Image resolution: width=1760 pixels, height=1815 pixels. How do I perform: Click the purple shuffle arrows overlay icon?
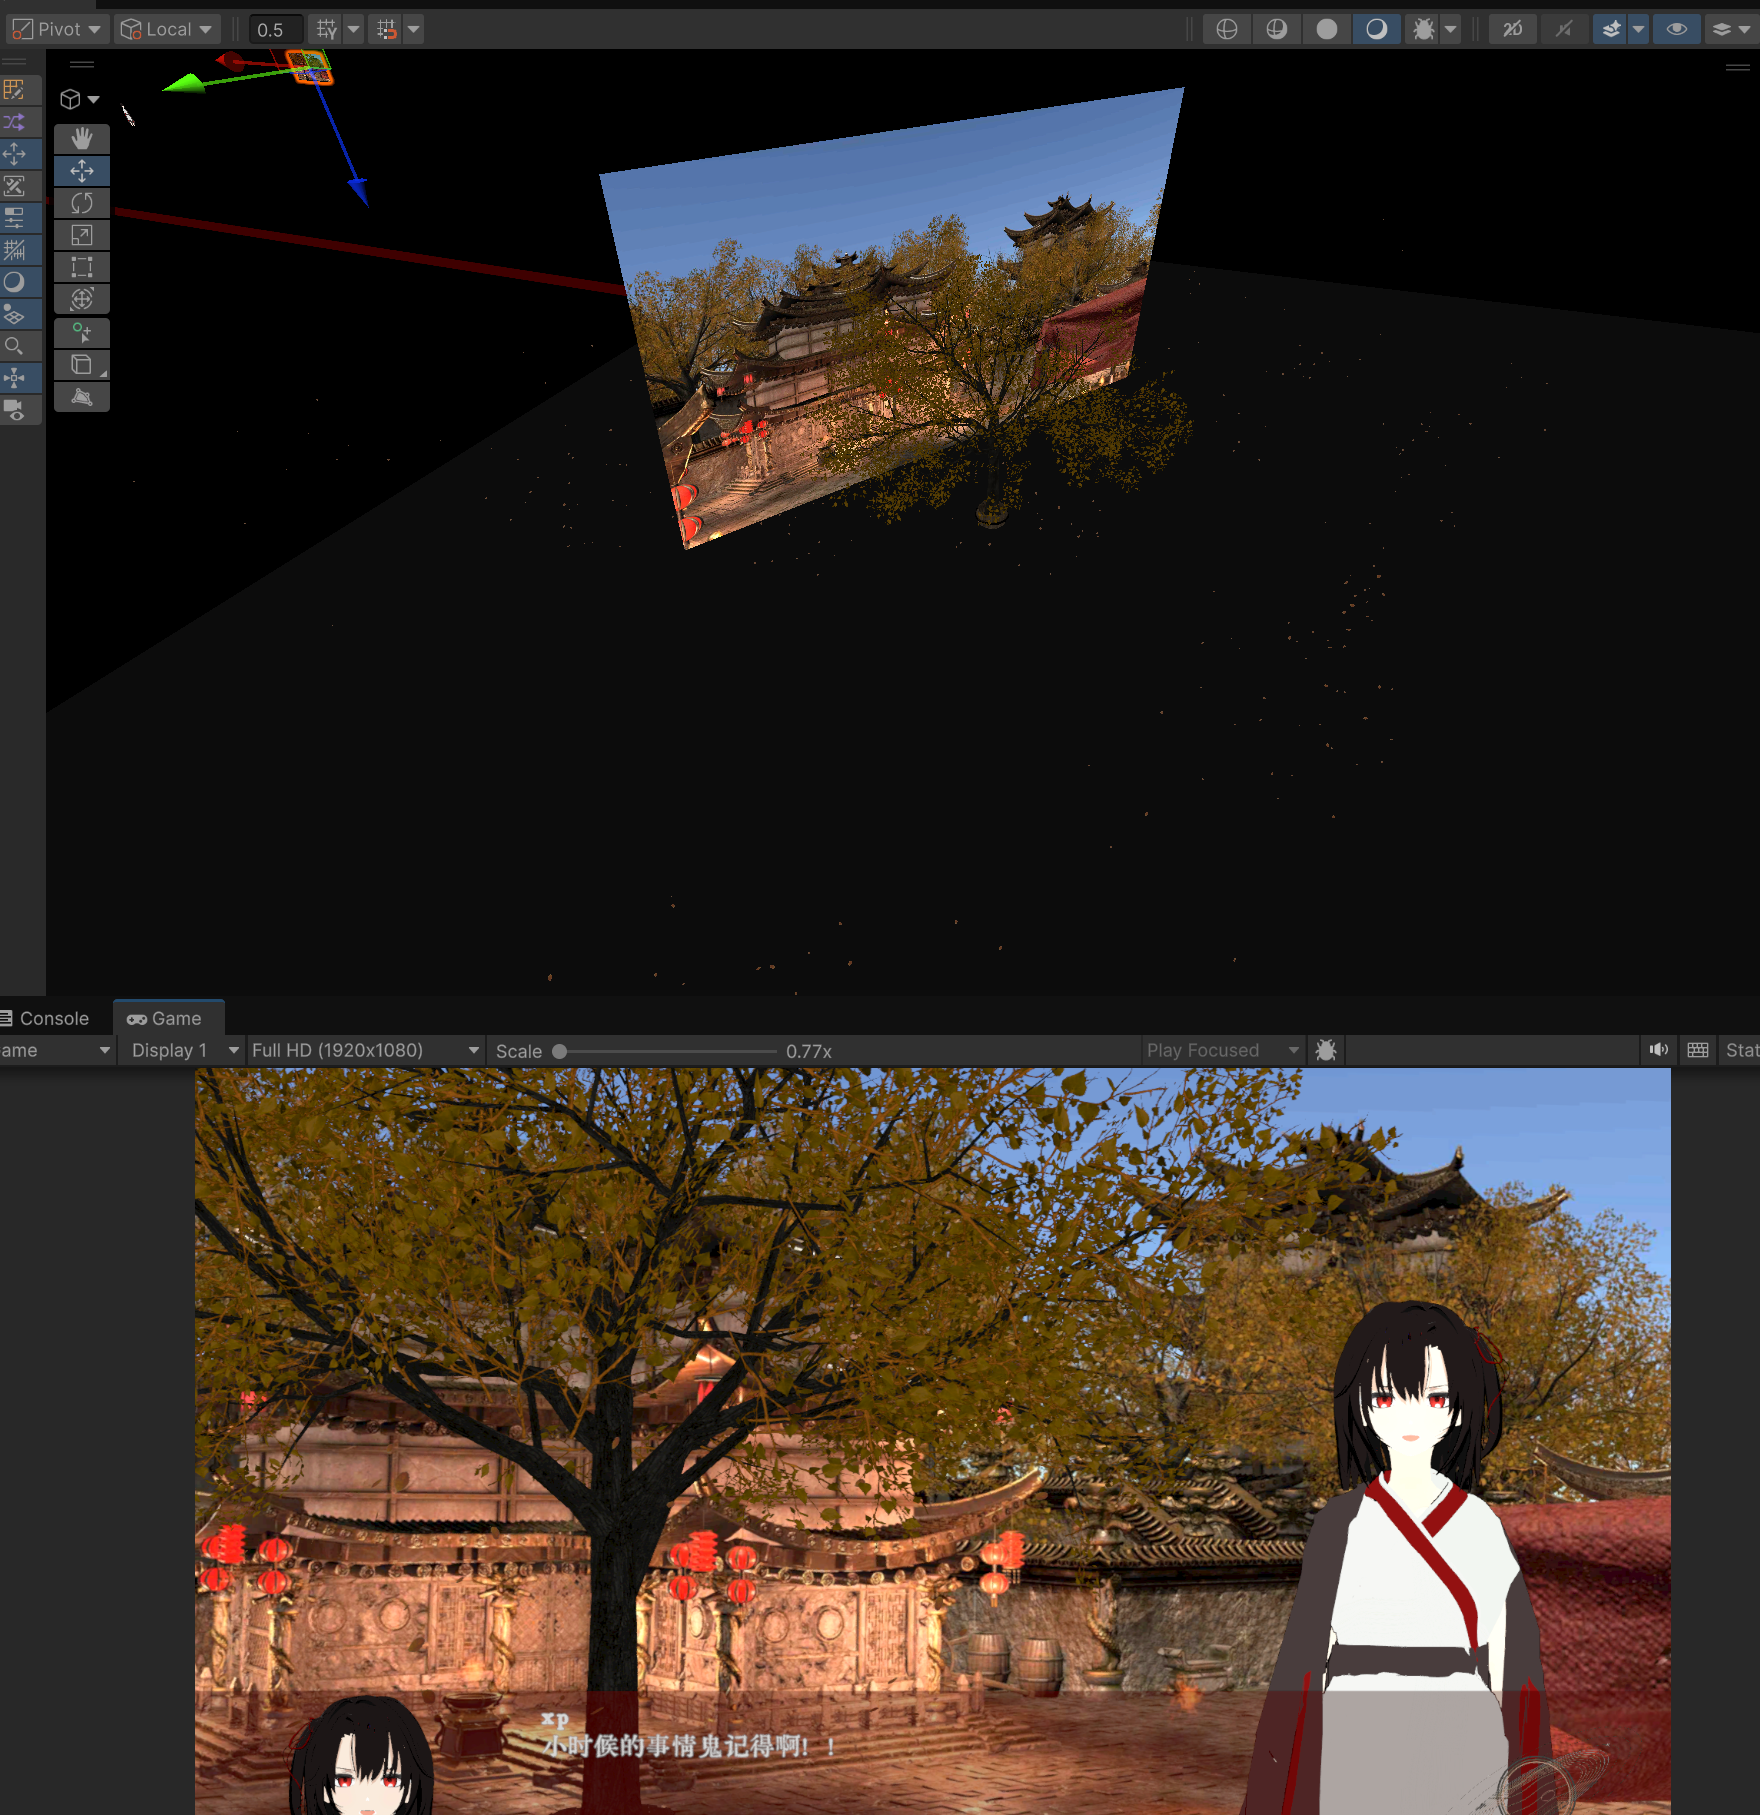click(x=15, y=122)
